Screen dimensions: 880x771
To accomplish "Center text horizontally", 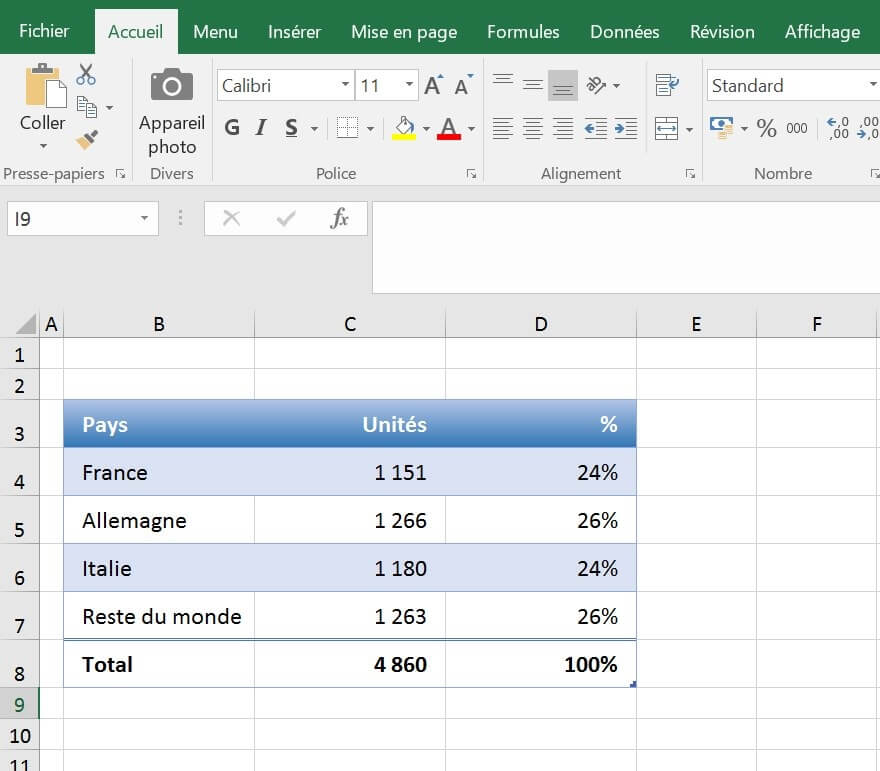I will (x=533, y=128).
